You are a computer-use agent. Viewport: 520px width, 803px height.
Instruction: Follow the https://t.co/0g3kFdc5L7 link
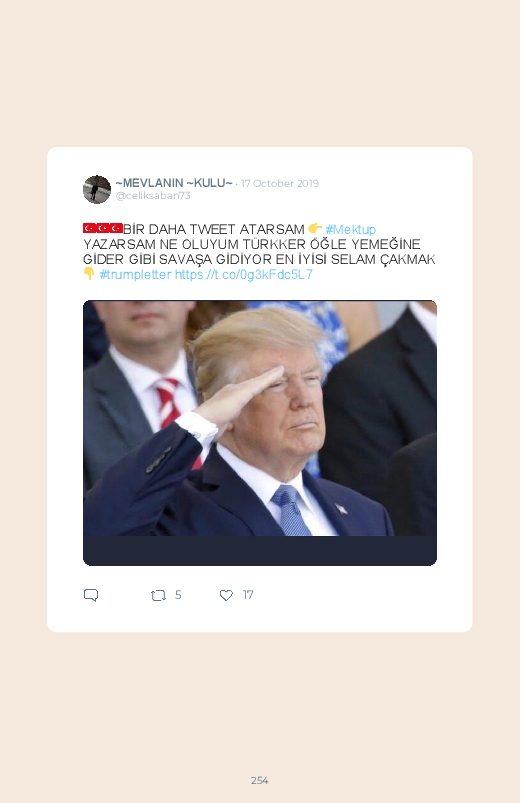tap(243, 274)
